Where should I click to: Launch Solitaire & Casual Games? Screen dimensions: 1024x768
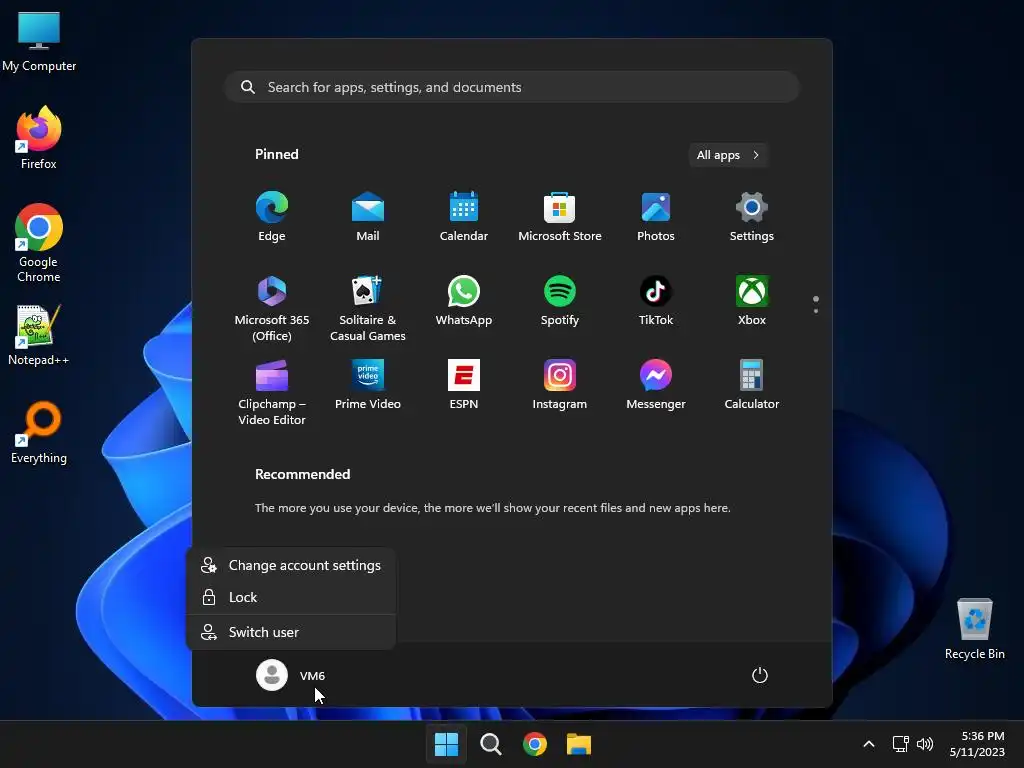(x=368, y=309)
